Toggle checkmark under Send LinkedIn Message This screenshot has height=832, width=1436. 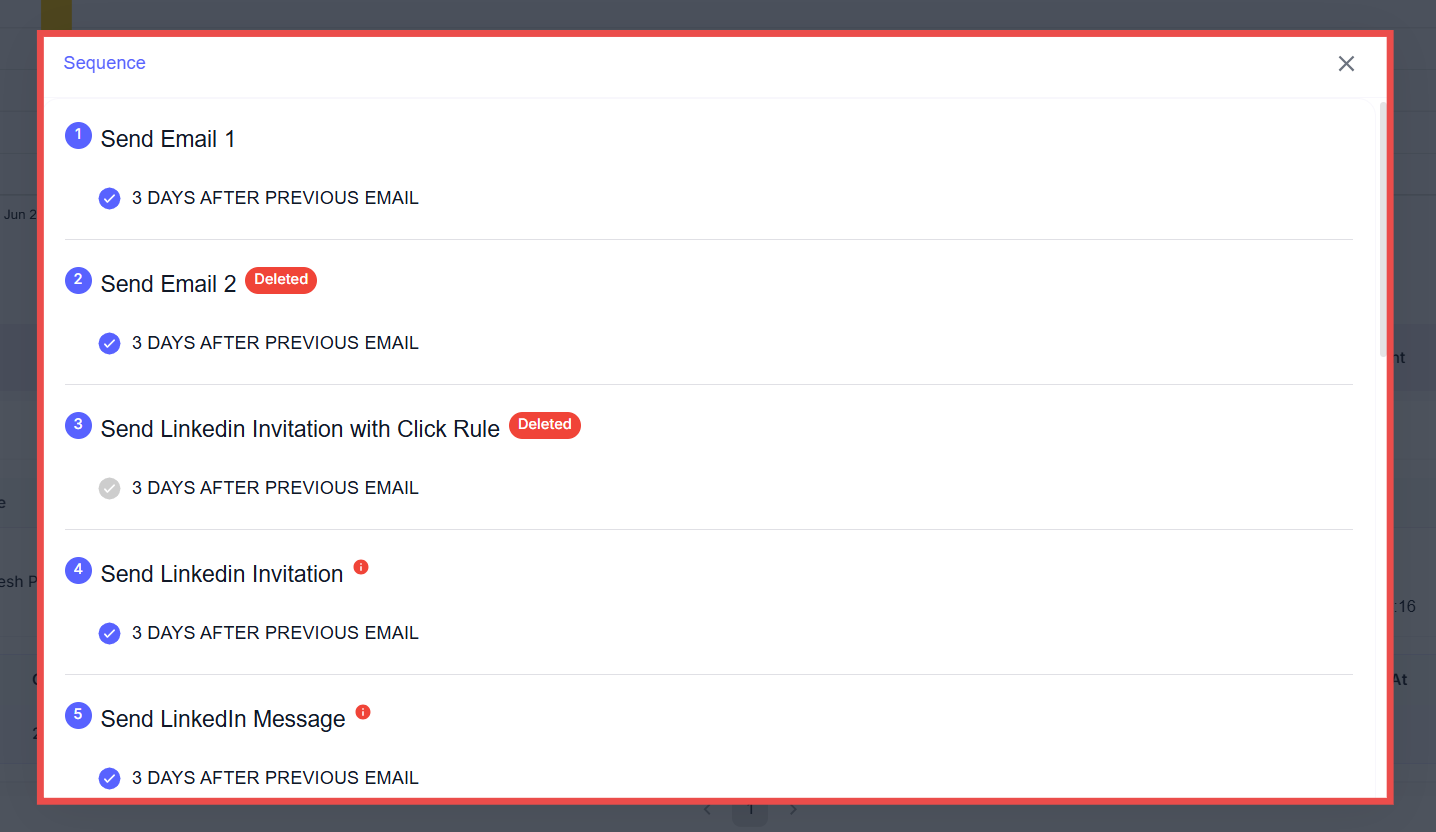point(110,778)
